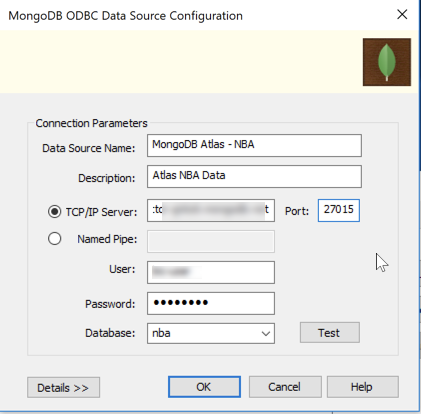
Task: Click the dialog title bar text
Action: click(x=125, y=16)
